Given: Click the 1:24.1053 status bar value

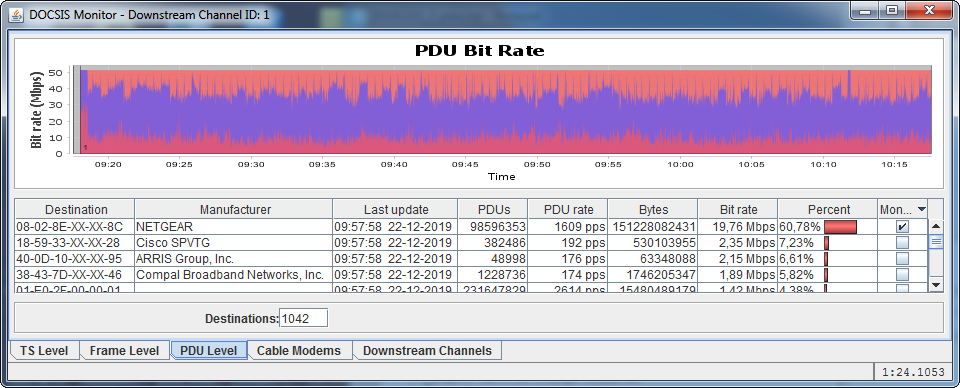Looking at the screenshot, I should [913, 371].
